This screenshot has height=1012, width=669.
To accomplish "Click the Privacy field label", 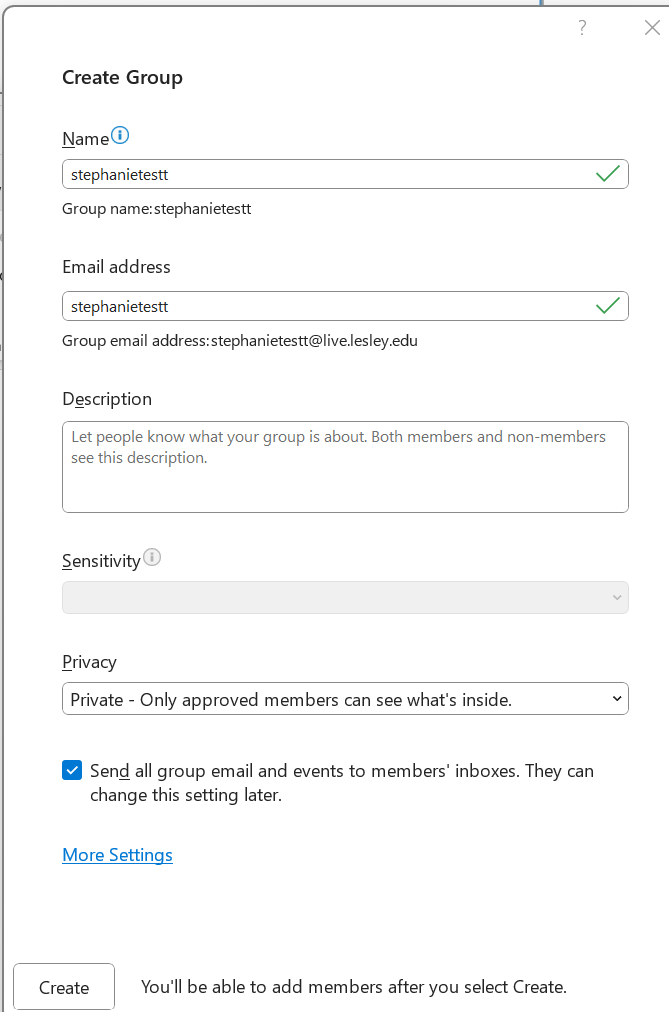I will 90,662.
